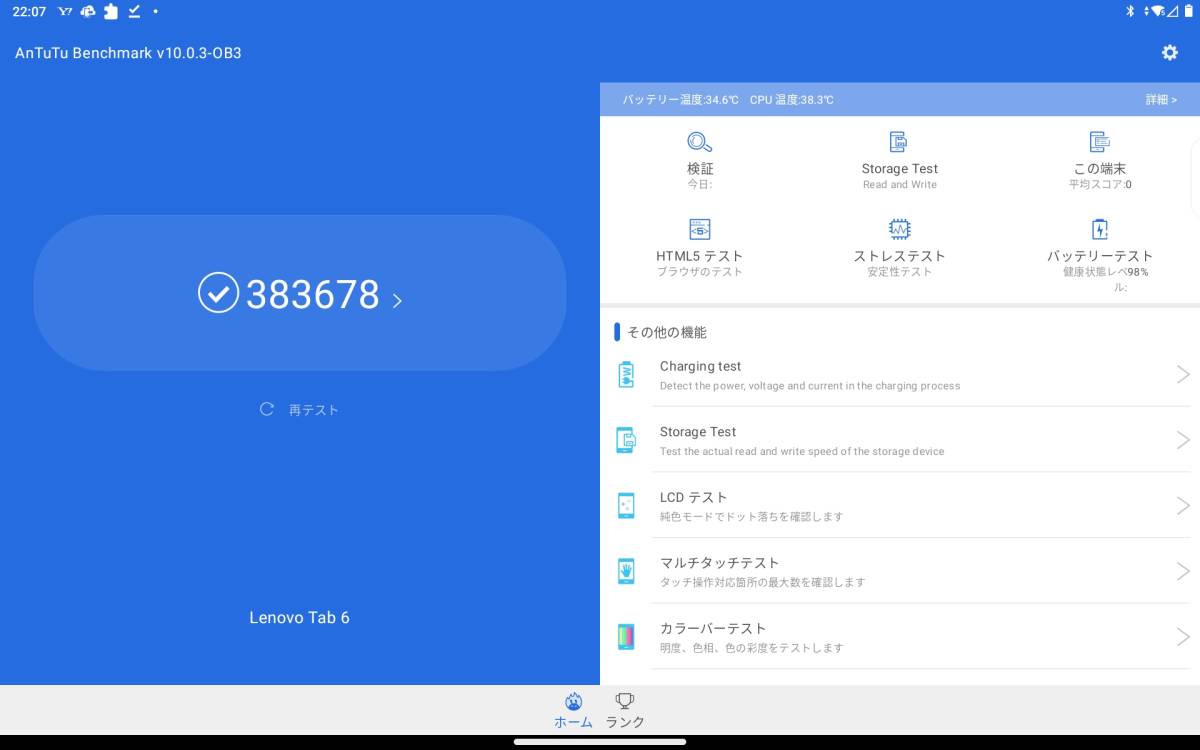This screenshot has width=1200, height=750.
Task: Tap 'Test the actual read and write speed' text
Action: [802, 451]
